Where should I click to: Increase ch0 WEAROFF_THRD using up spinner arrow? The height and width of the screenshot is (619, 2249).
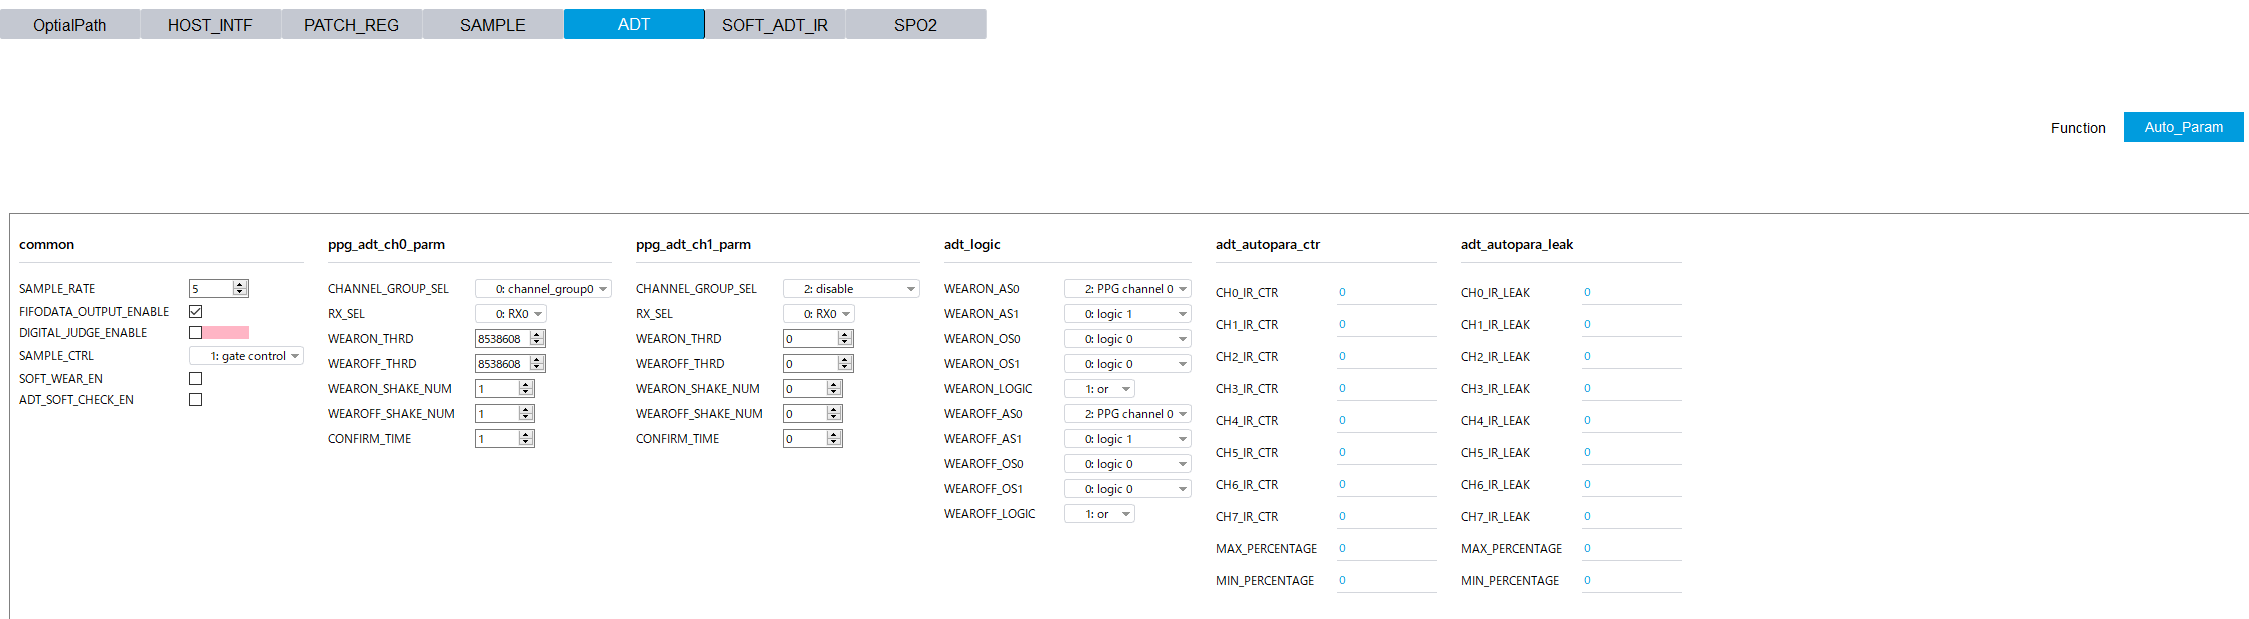pos(537,360)
